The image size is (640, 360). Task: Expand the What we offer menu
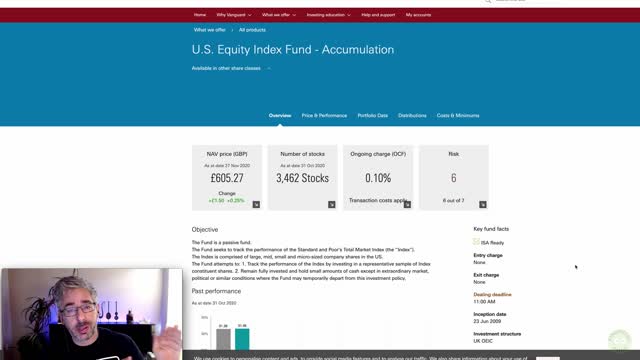pos(279,15)
